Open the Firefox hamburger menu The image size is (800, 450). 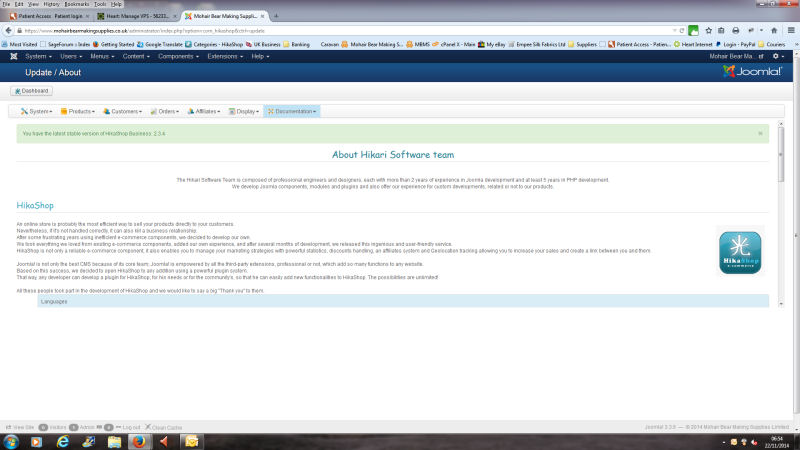[791, 31]
